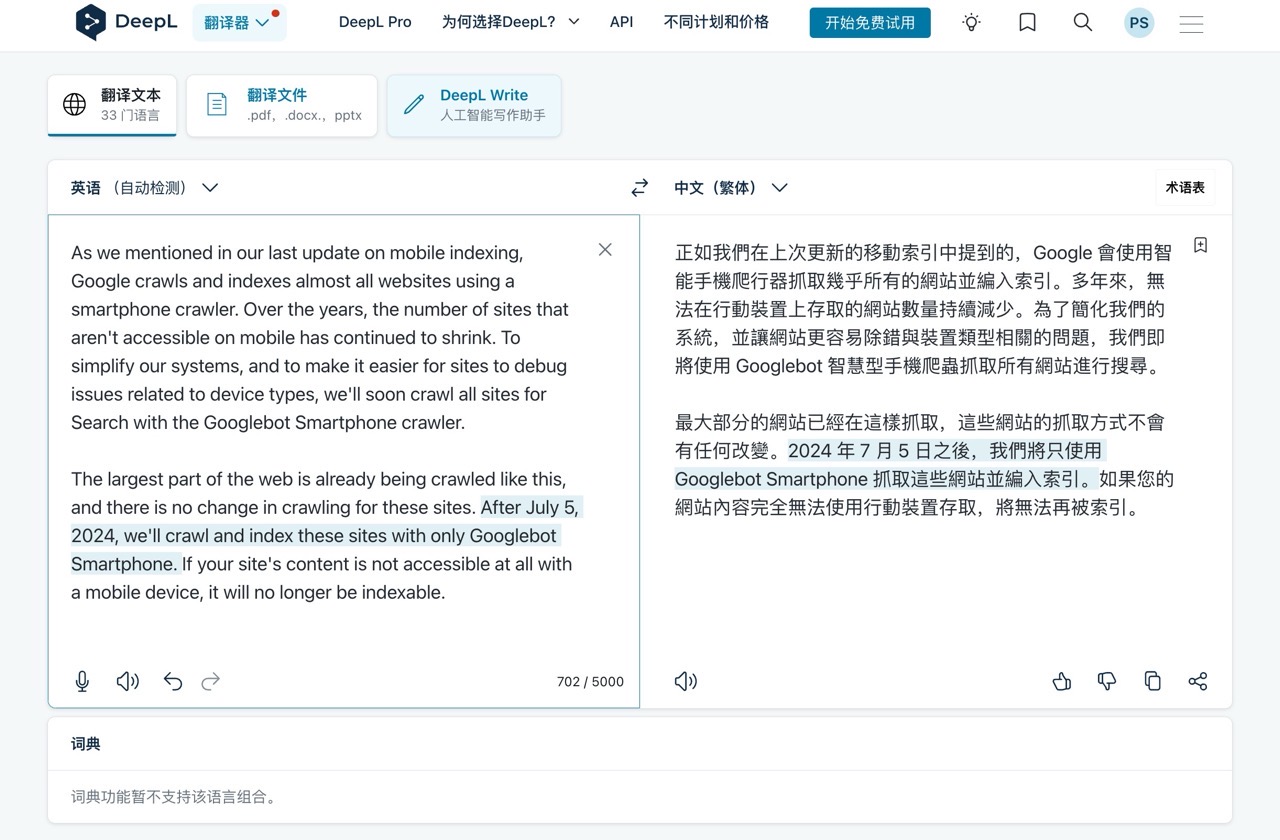Open the 翻译器 product dropdown
The height and width of the screenshot is (840, 1280).
tap(239, 23)
